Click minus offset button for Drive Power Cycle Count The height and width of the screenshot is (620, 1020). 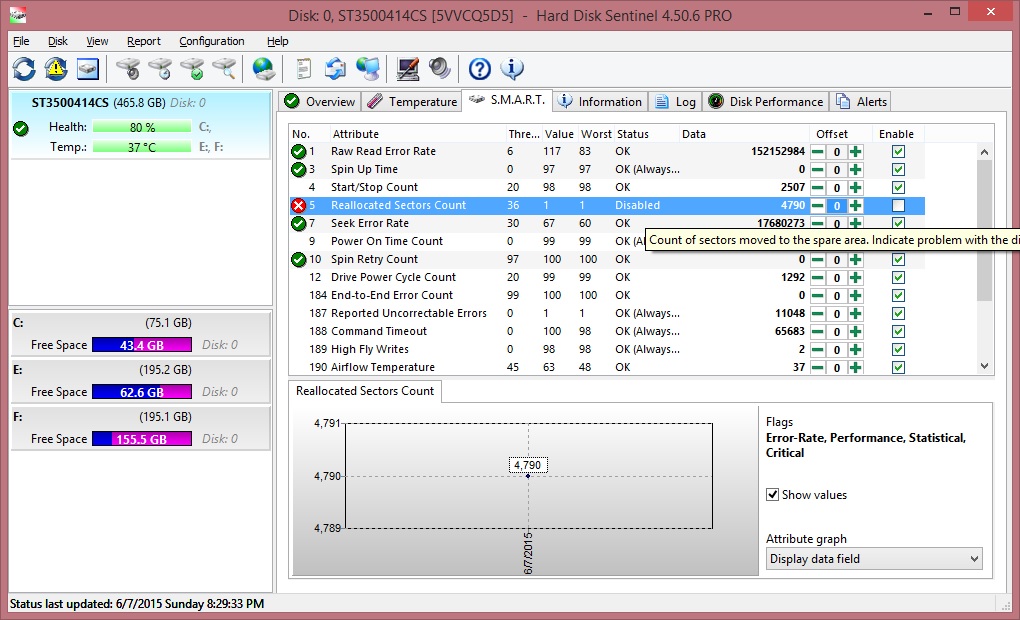coord(818,278)
